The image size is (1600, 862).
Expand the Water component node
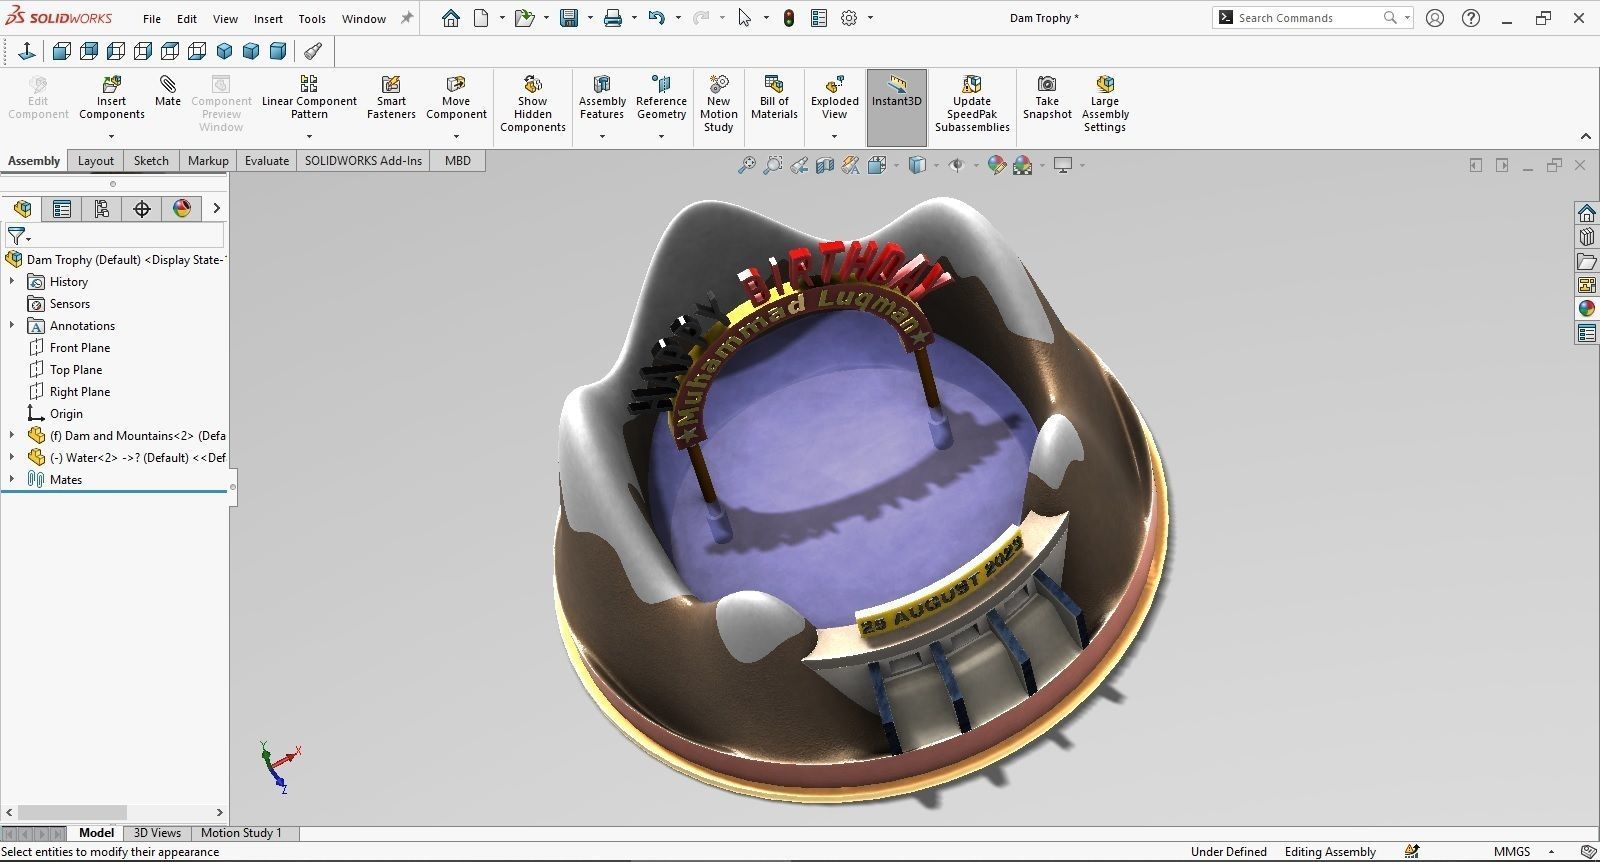(x=12, y=458)
